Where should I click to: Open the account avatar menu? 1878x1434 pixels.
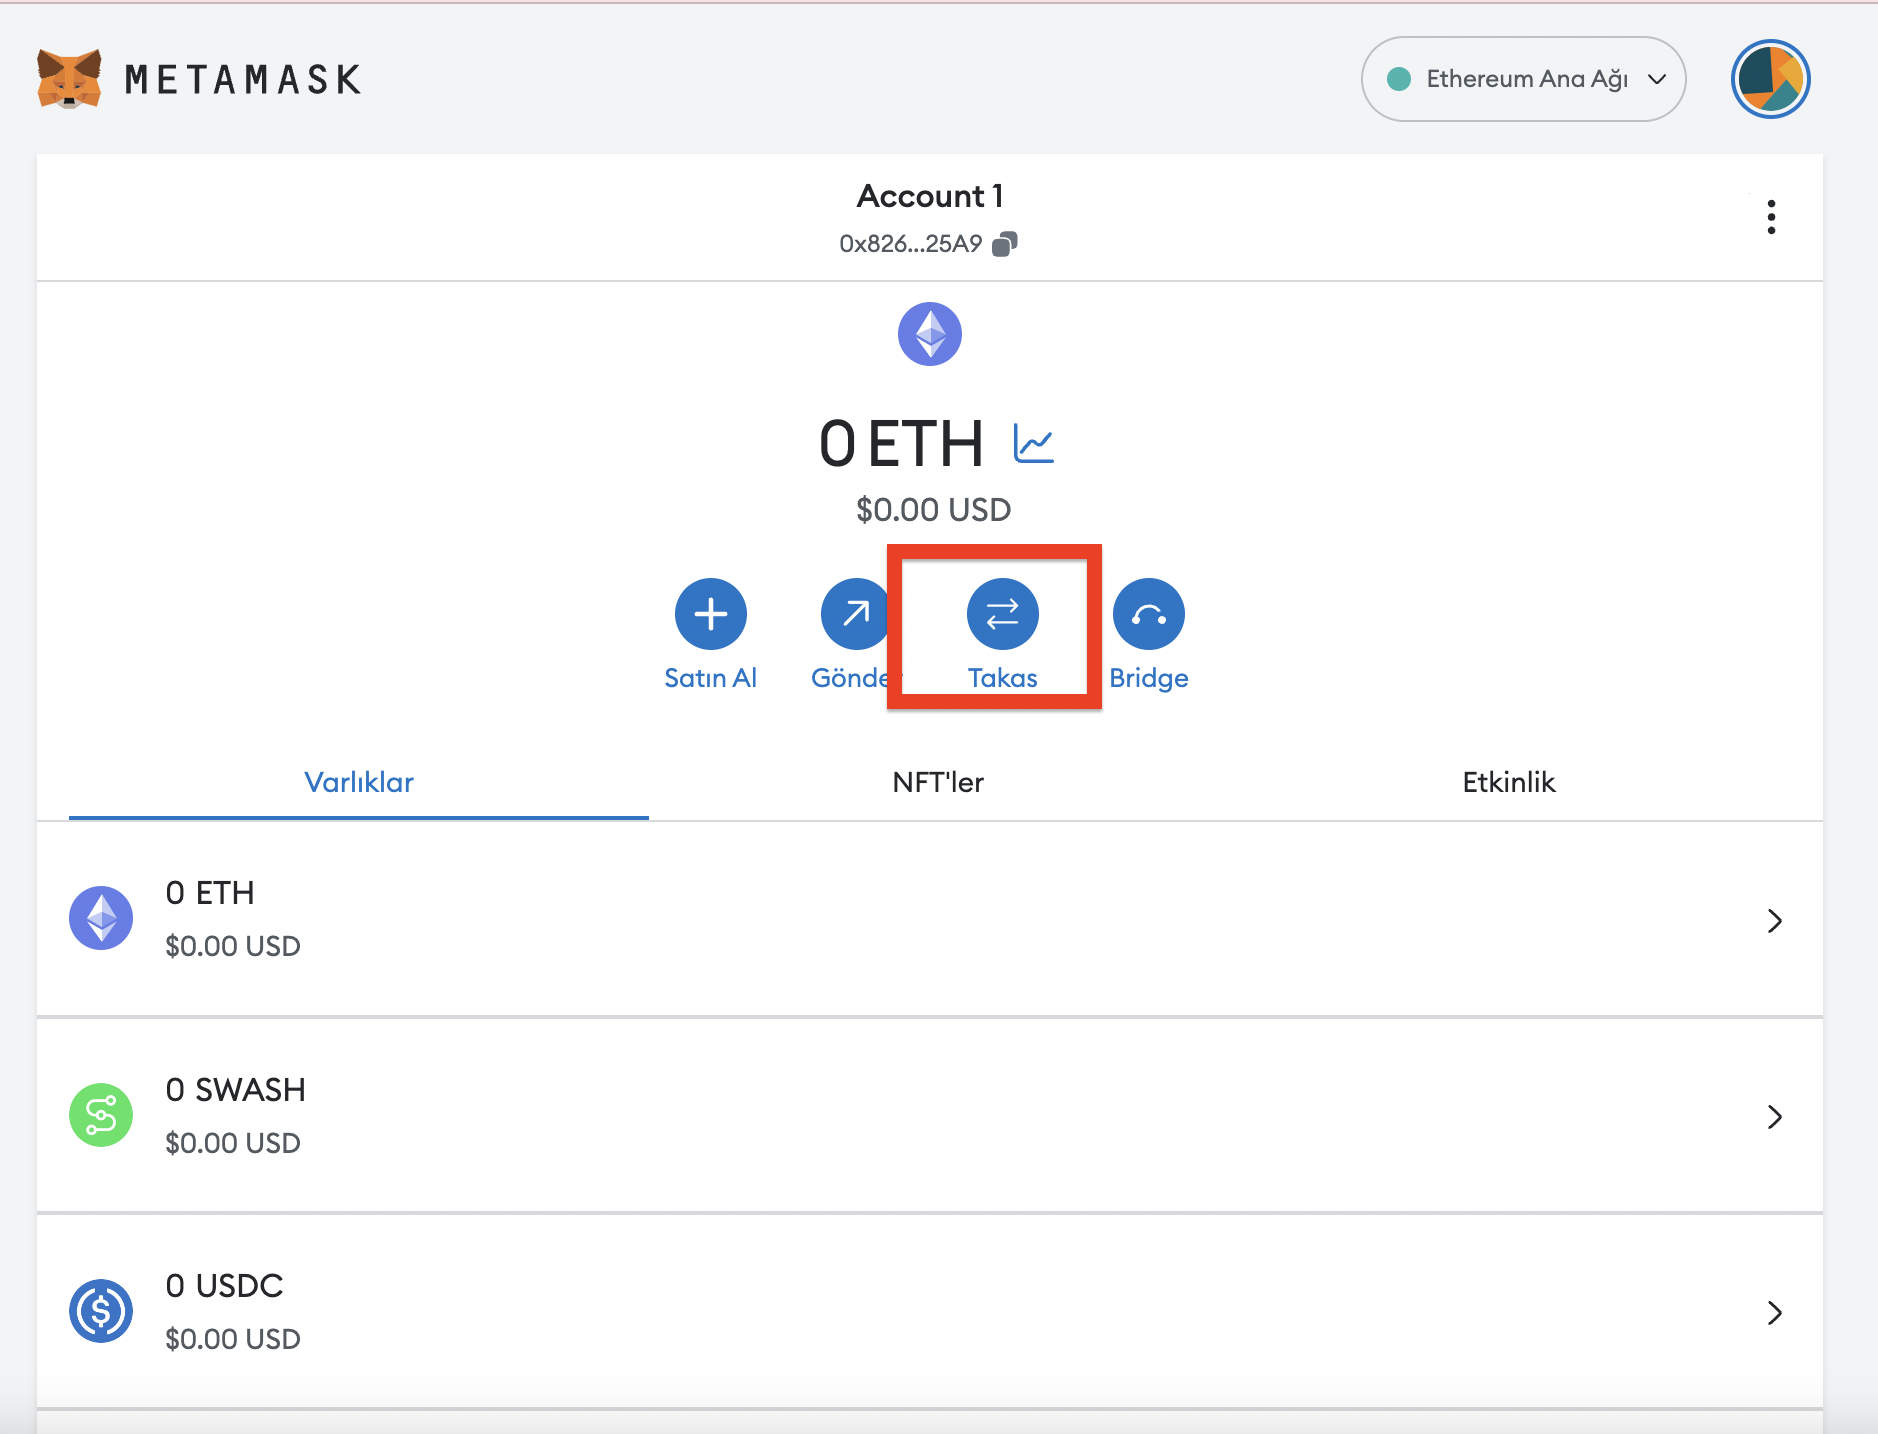coord(1770,79)
